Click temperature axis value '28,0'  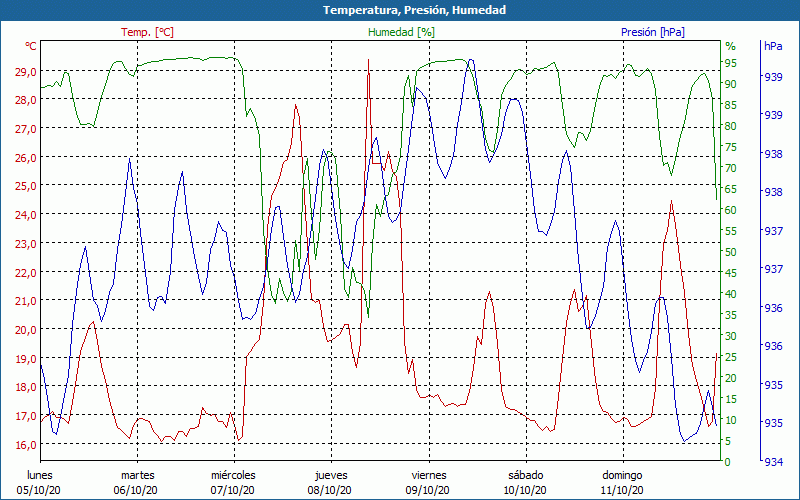tap(26, 100)
